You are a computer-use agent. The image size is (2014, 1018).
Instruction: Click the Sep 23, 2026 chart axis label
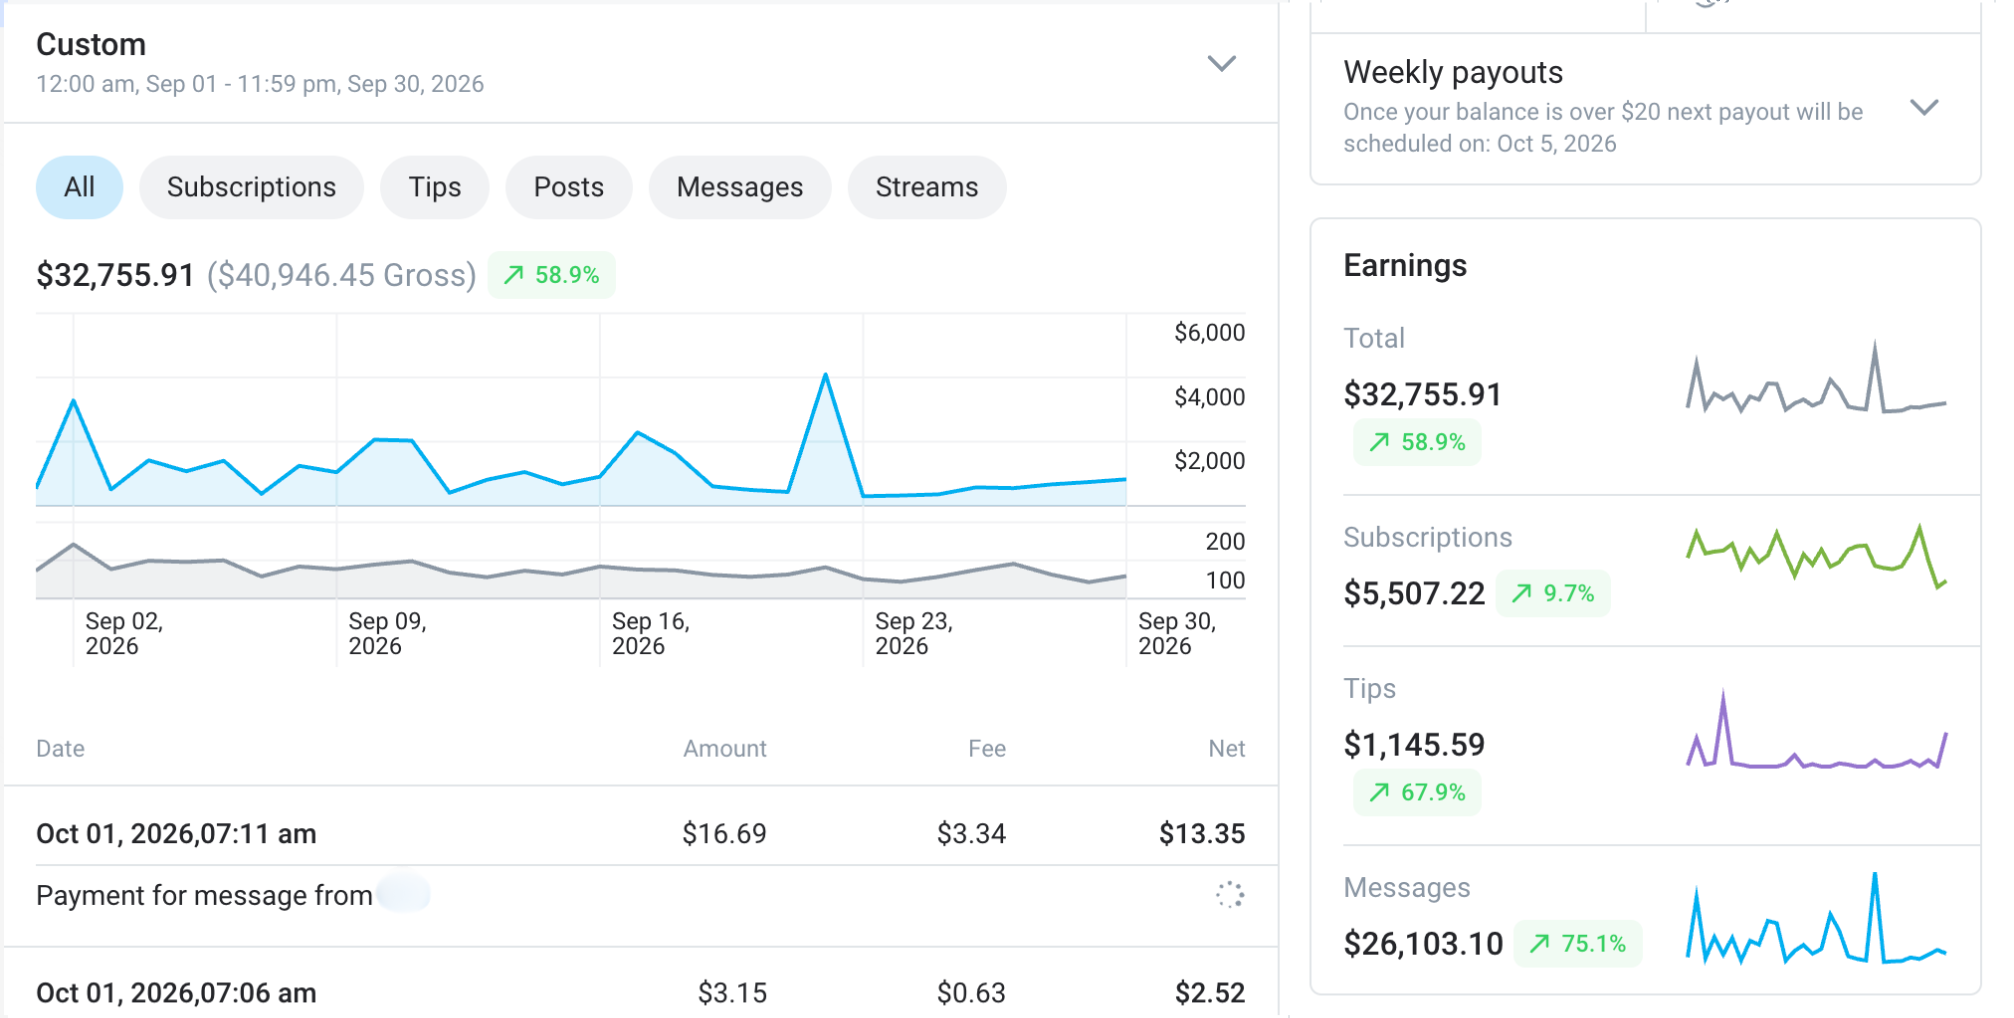913,634
